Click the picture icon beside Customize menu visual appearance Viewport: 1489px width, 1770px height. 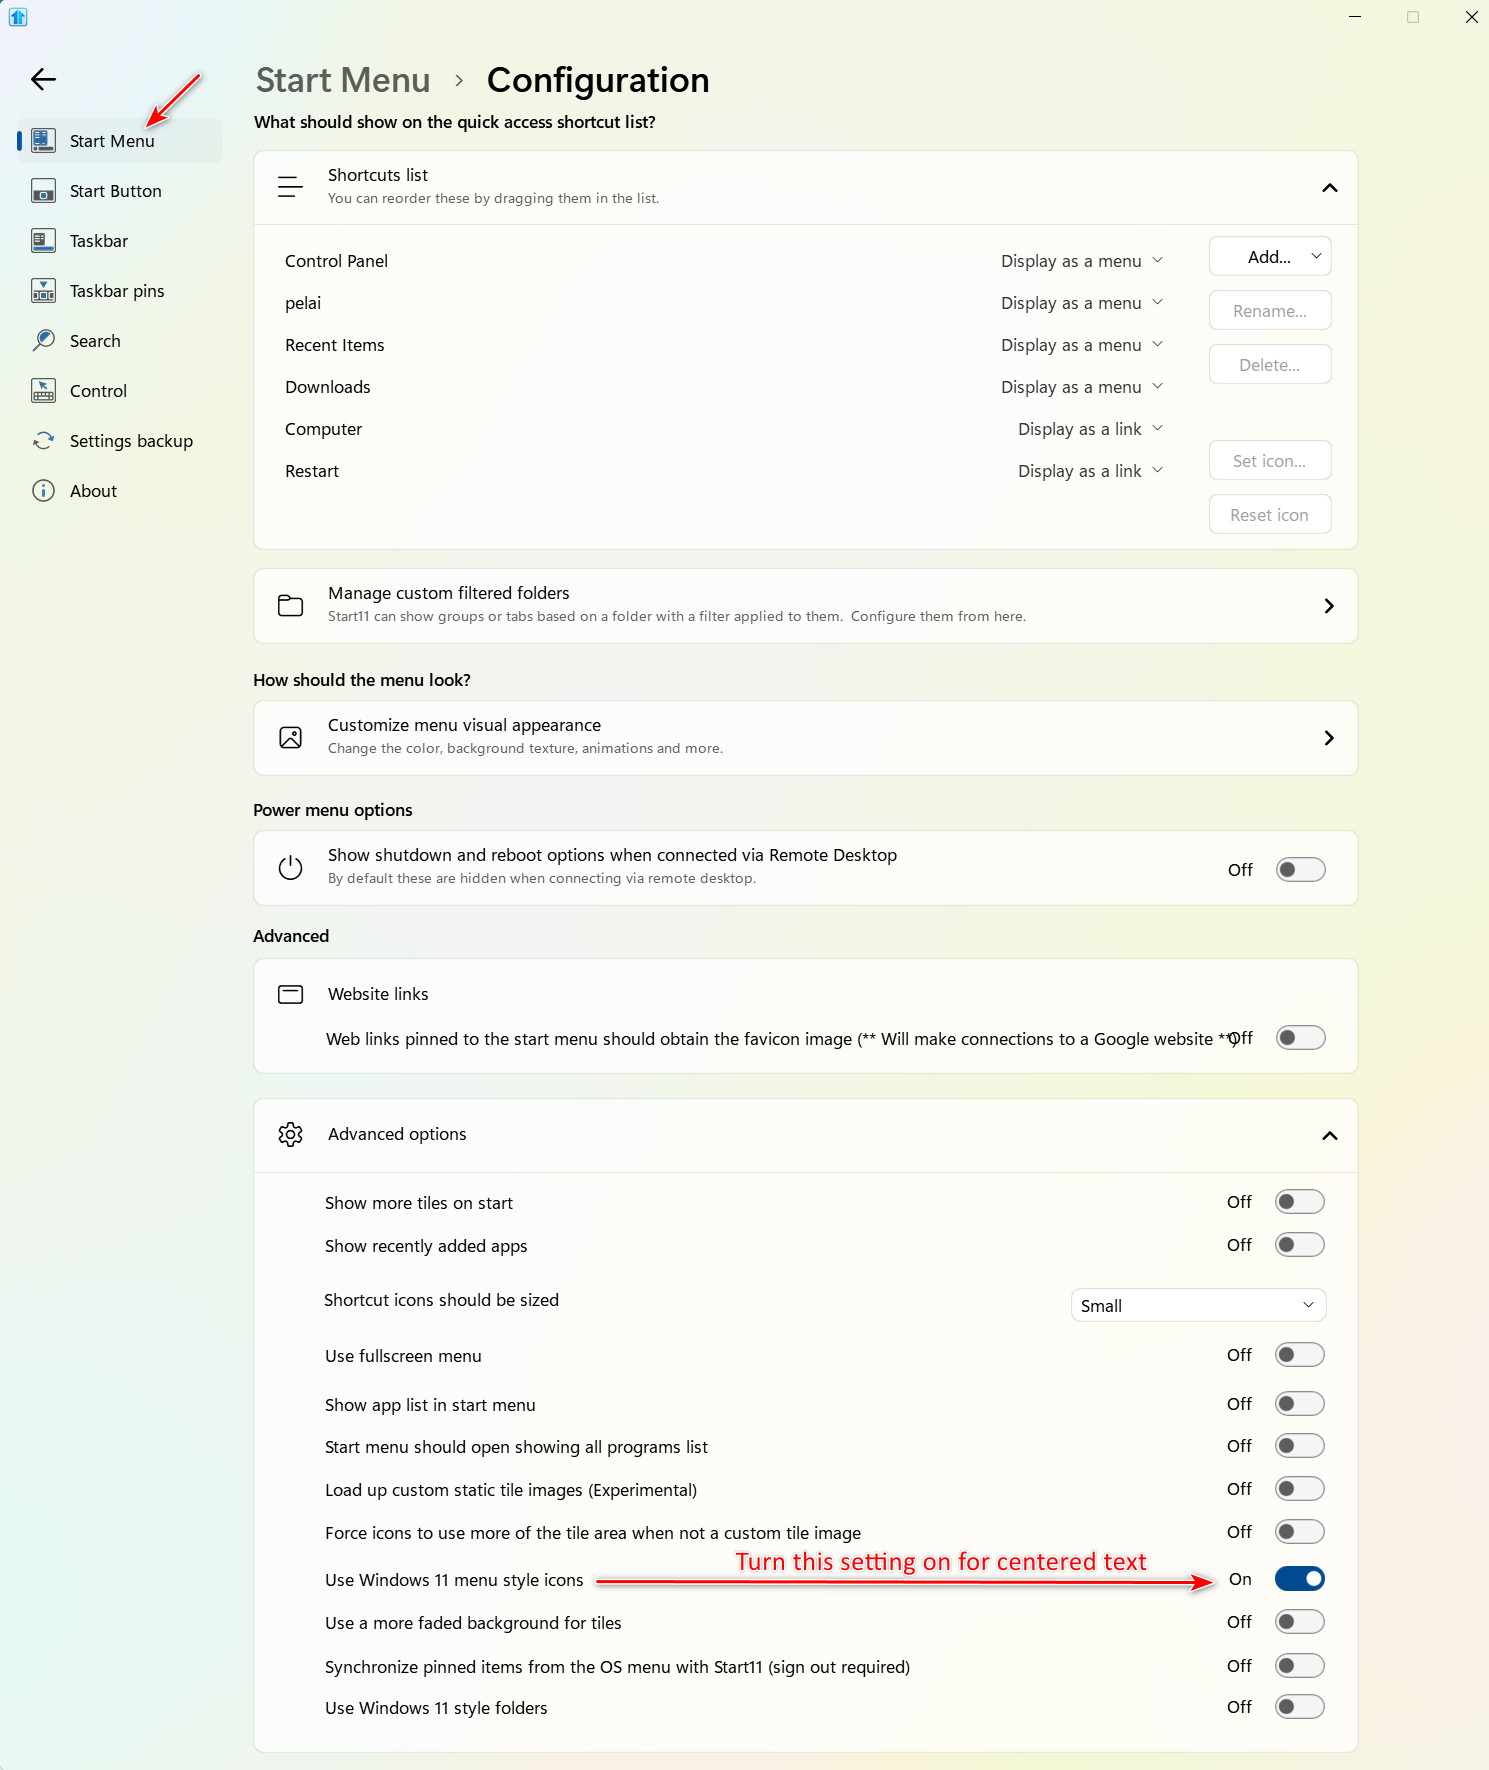[x=290, y=738]
